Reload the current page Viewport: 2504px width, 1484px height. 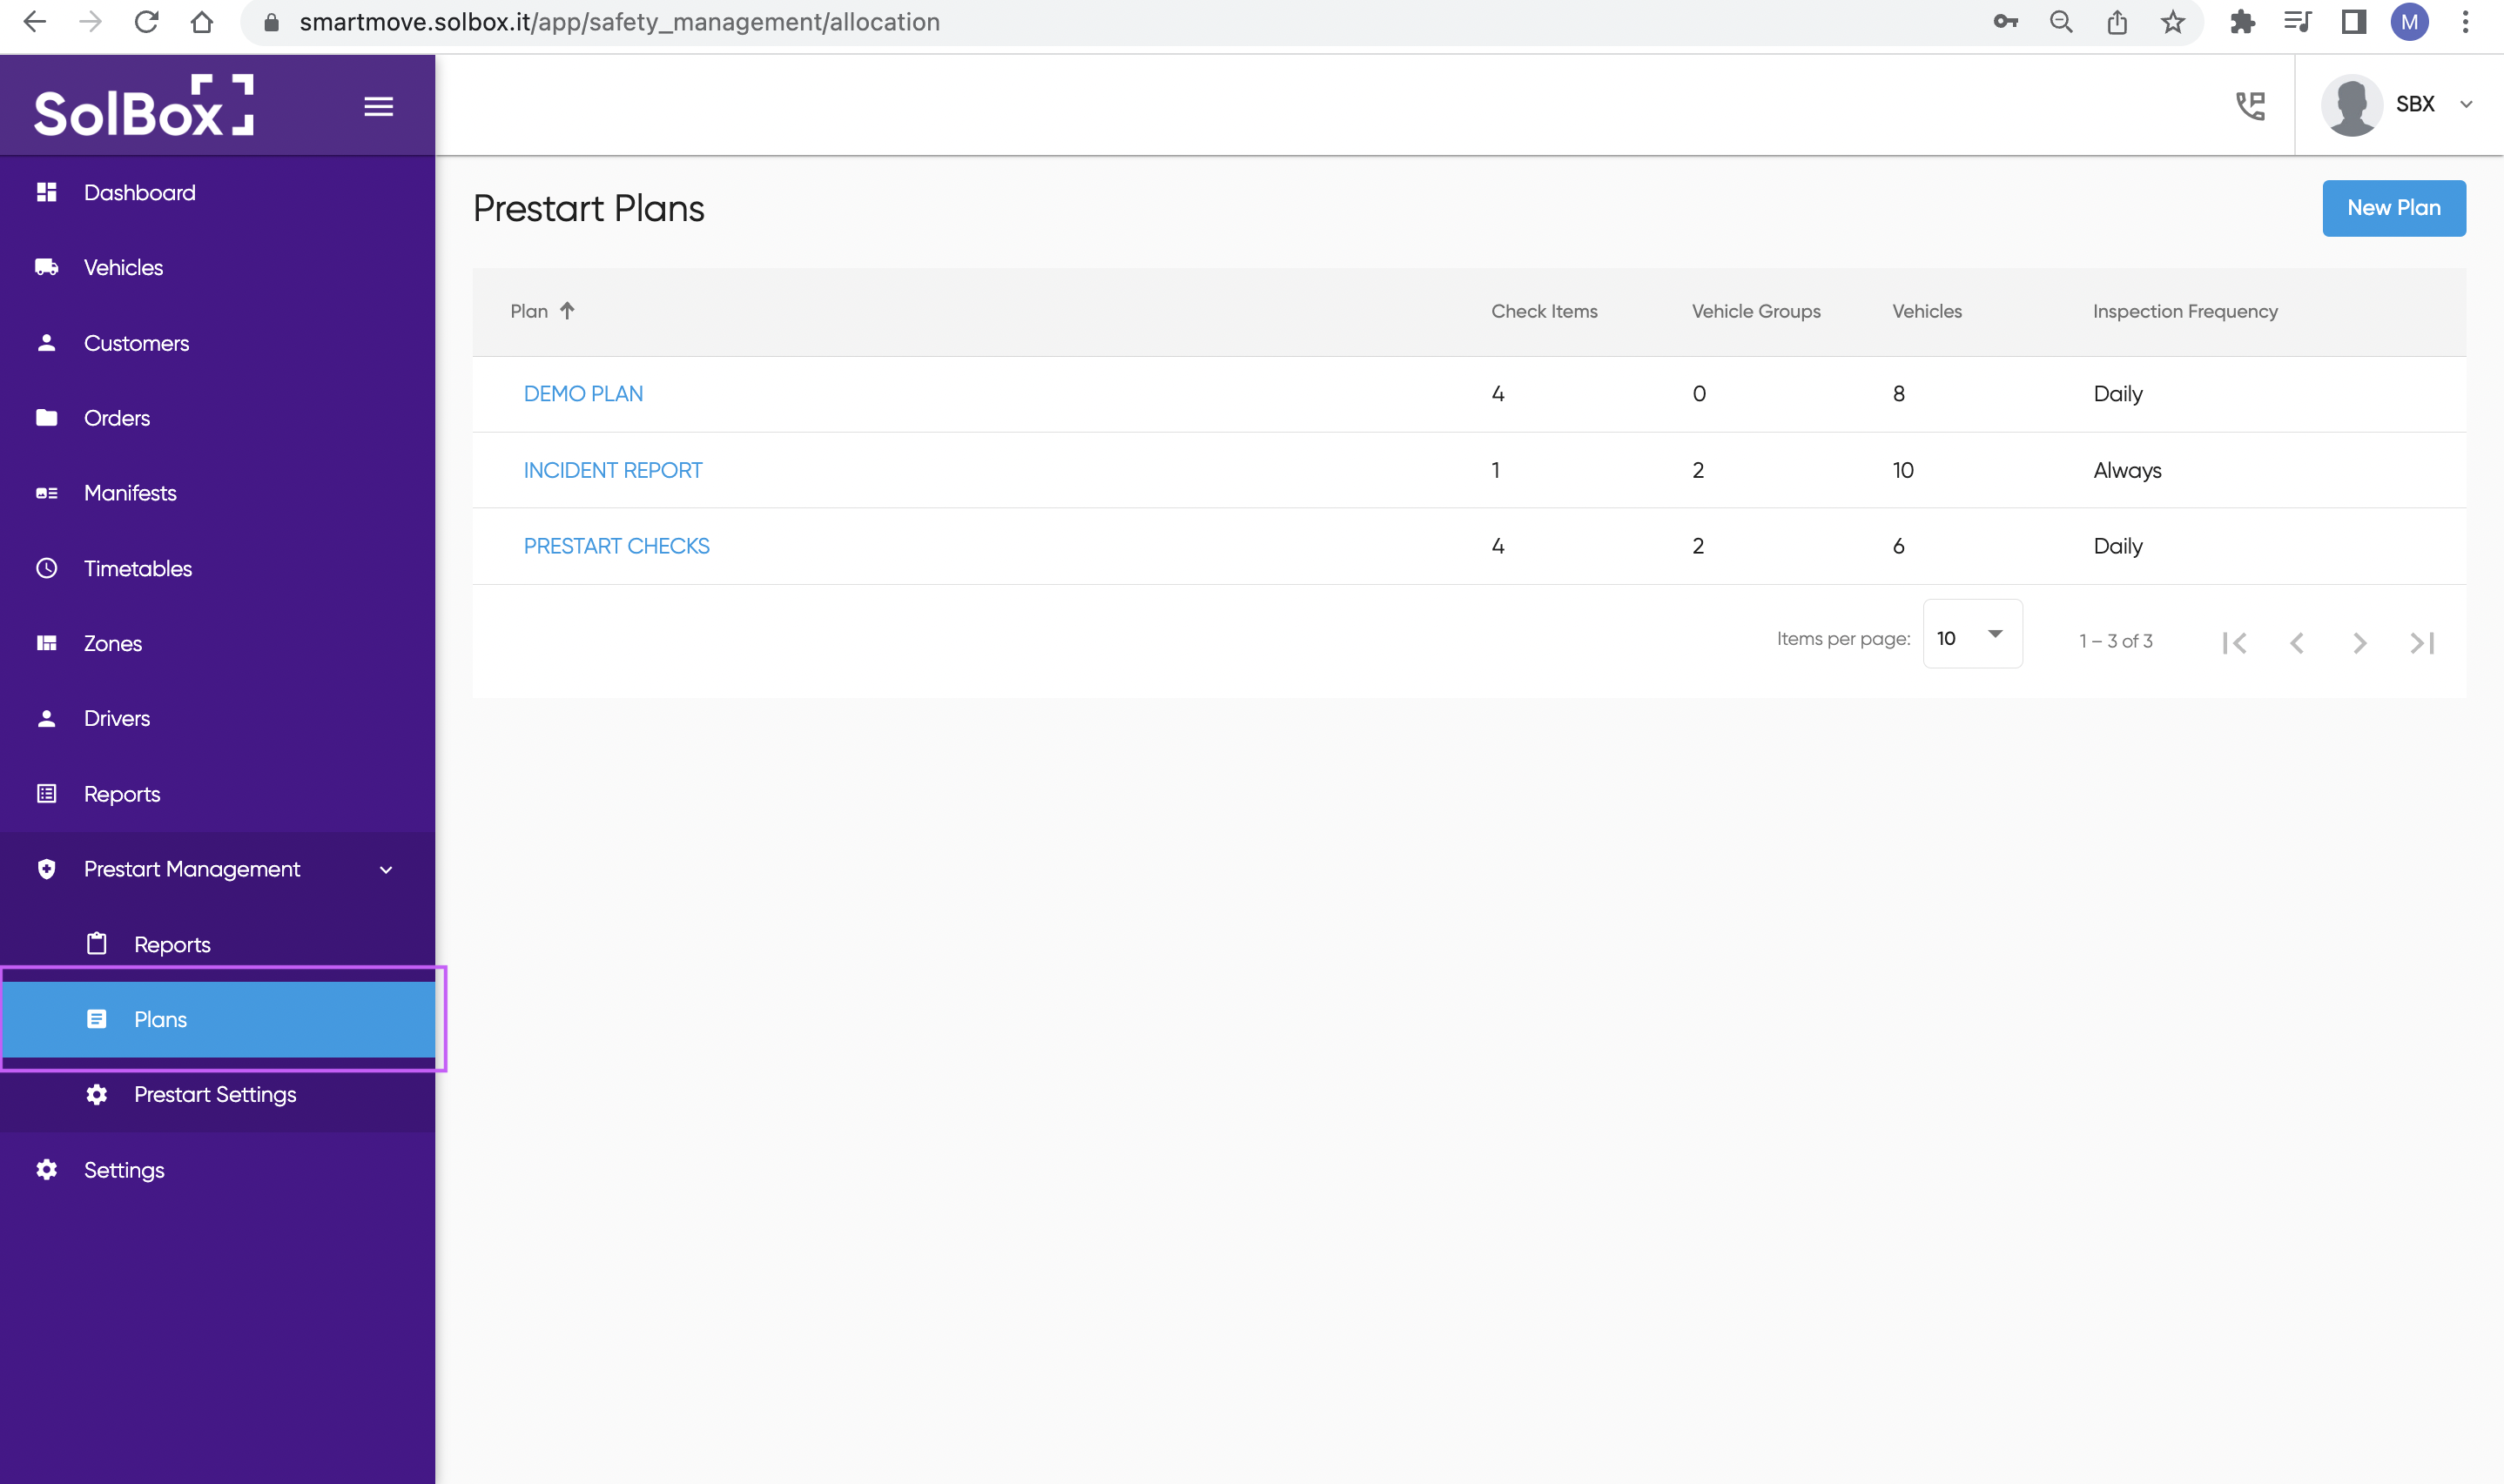pyautogui.click(x=146, y=21)
